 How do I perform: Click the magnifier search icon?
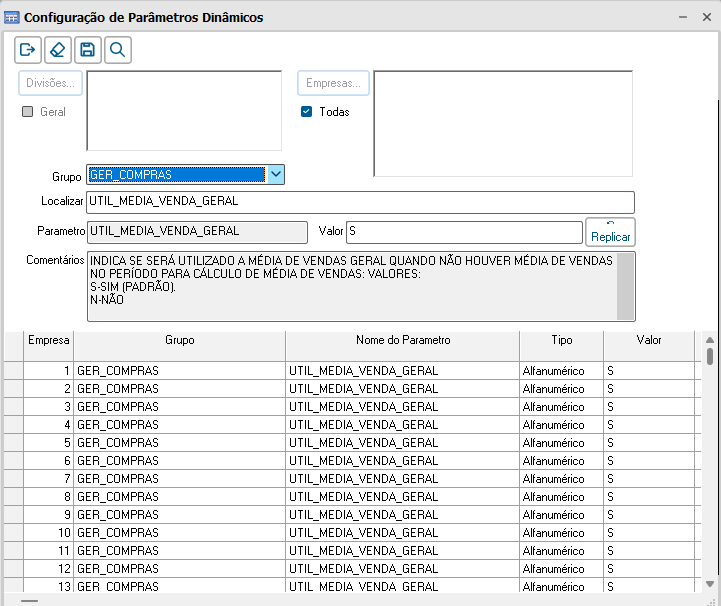118,50
